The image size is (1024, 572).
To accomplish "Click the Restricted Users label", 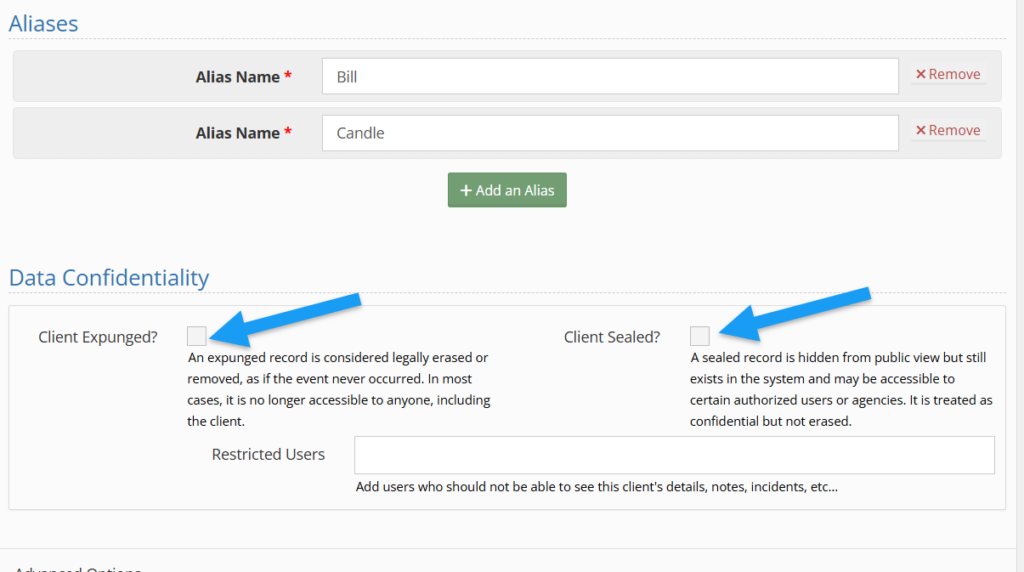I will (x=268, y=455).
